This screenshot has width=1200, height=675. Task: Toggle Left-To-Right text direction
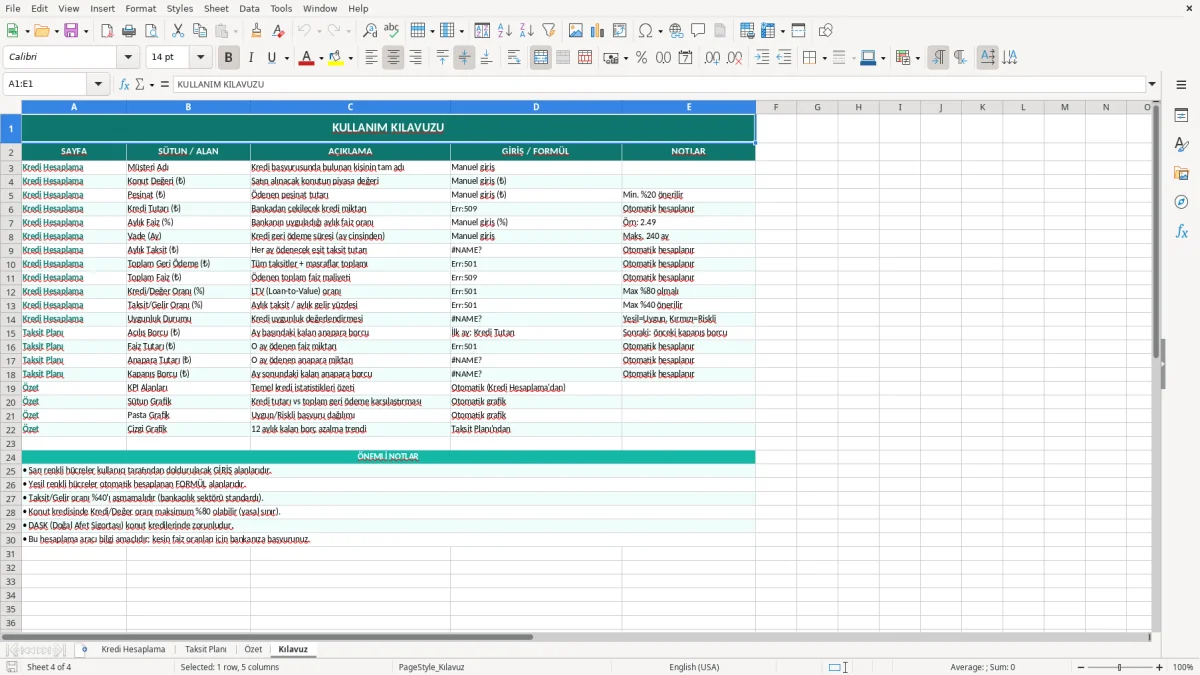pos(938,58)
